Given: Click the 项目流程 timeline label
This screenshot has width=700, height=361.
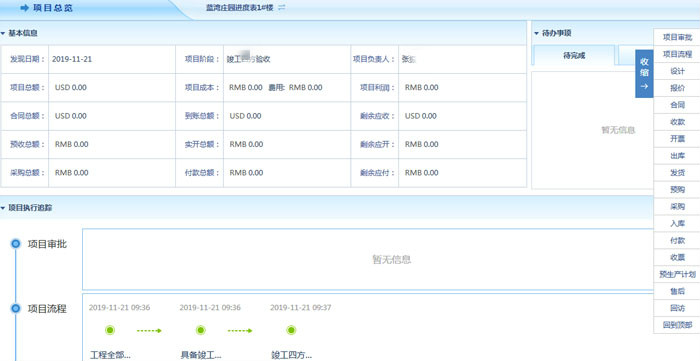Looking at the screenshot, I should (x=47, y=309).
